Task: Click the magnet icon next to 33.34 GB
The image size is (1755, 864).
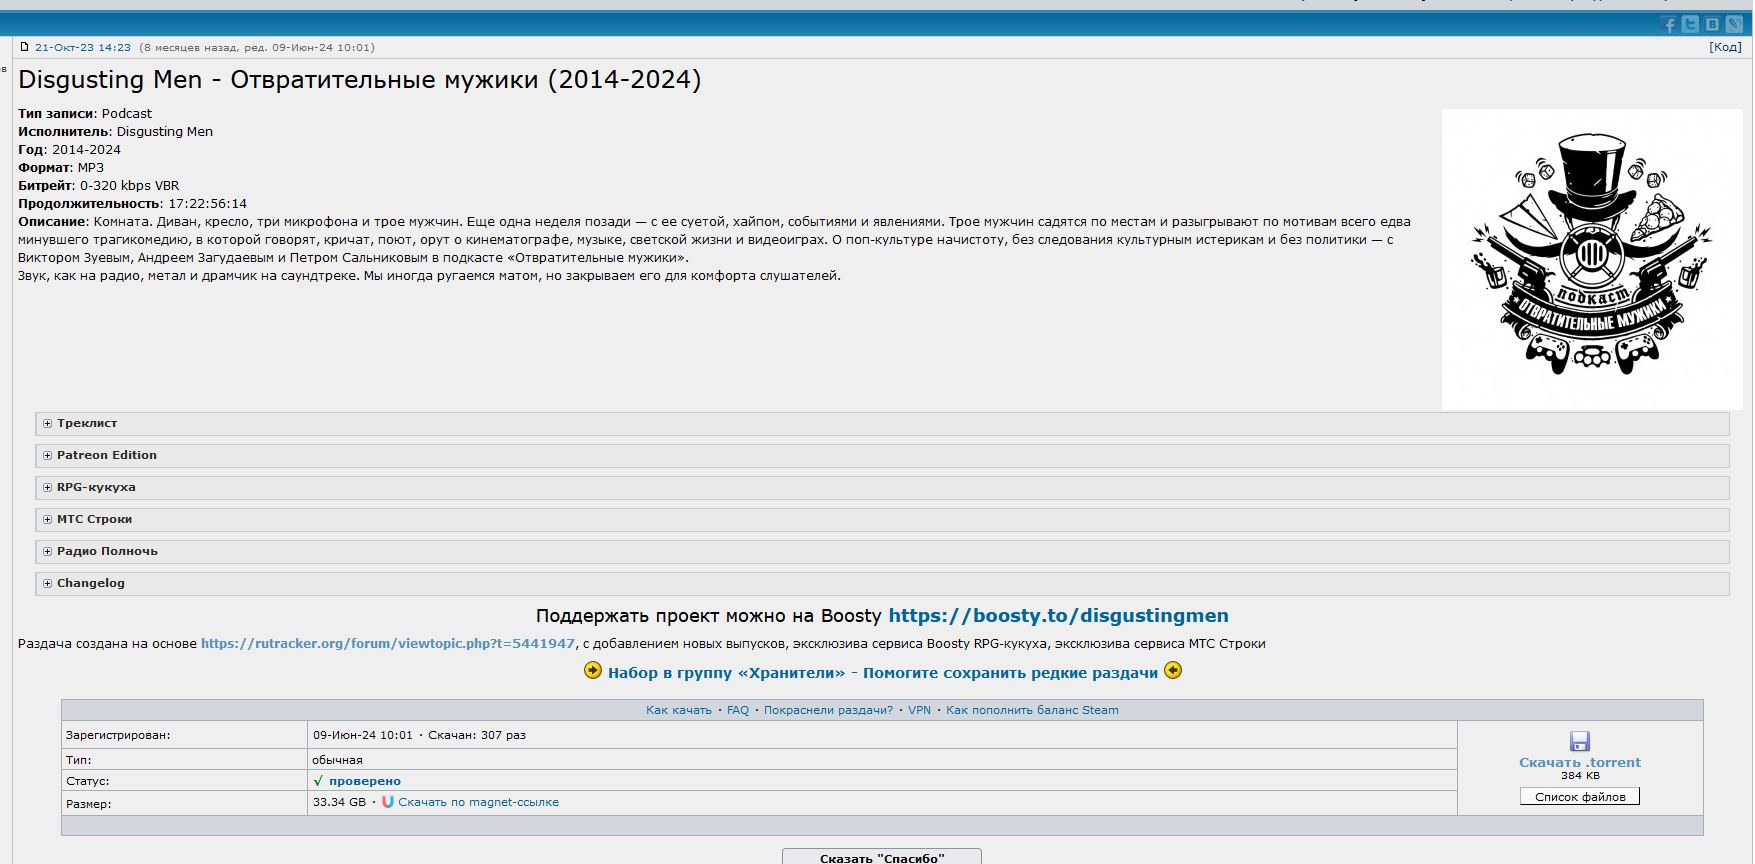Action: 388,802
